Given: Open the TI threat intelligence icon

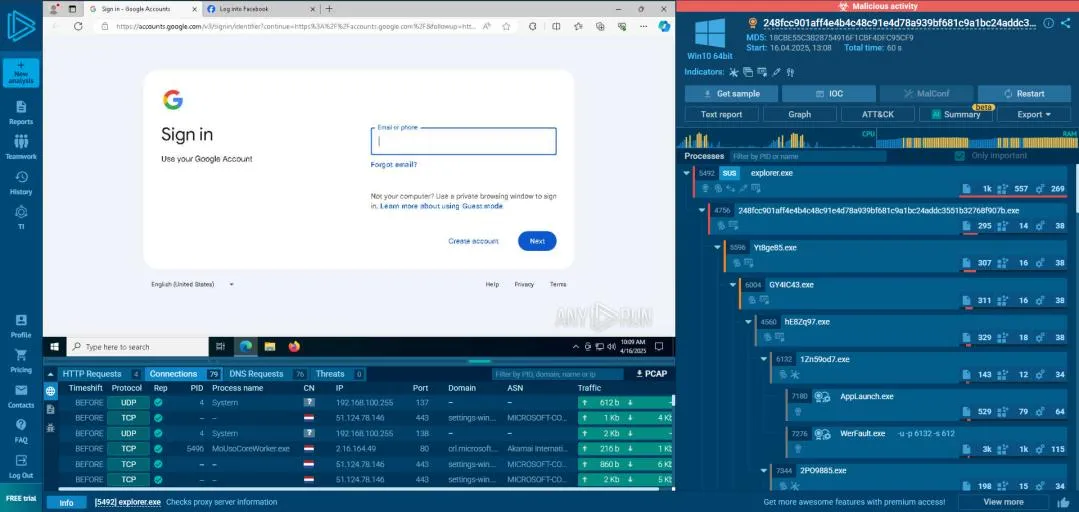Looking at the screenshot, I should pos(21,212).
